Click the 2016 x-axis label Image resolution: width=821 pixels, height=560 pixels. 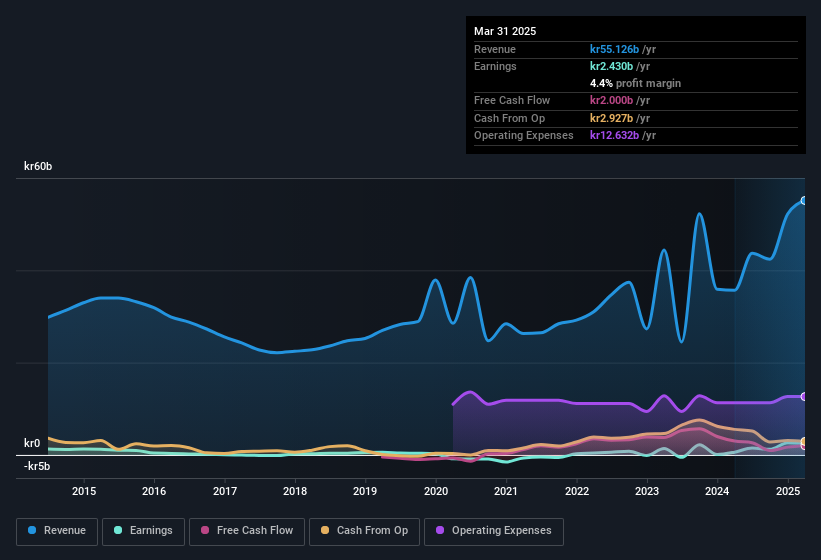pyautogui.click(x=154, y=491)
